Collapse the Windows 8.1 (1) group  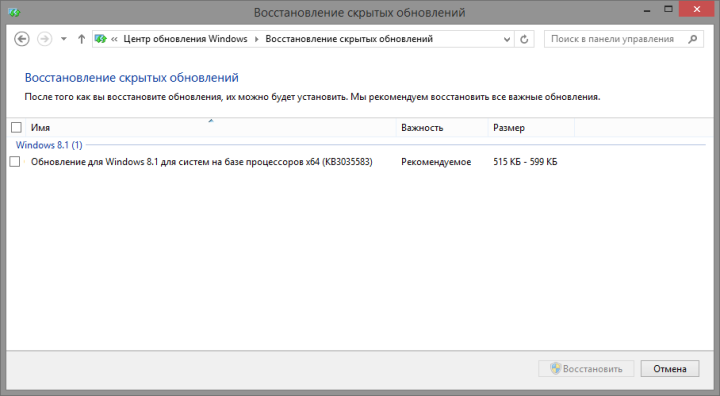(49, 145)
